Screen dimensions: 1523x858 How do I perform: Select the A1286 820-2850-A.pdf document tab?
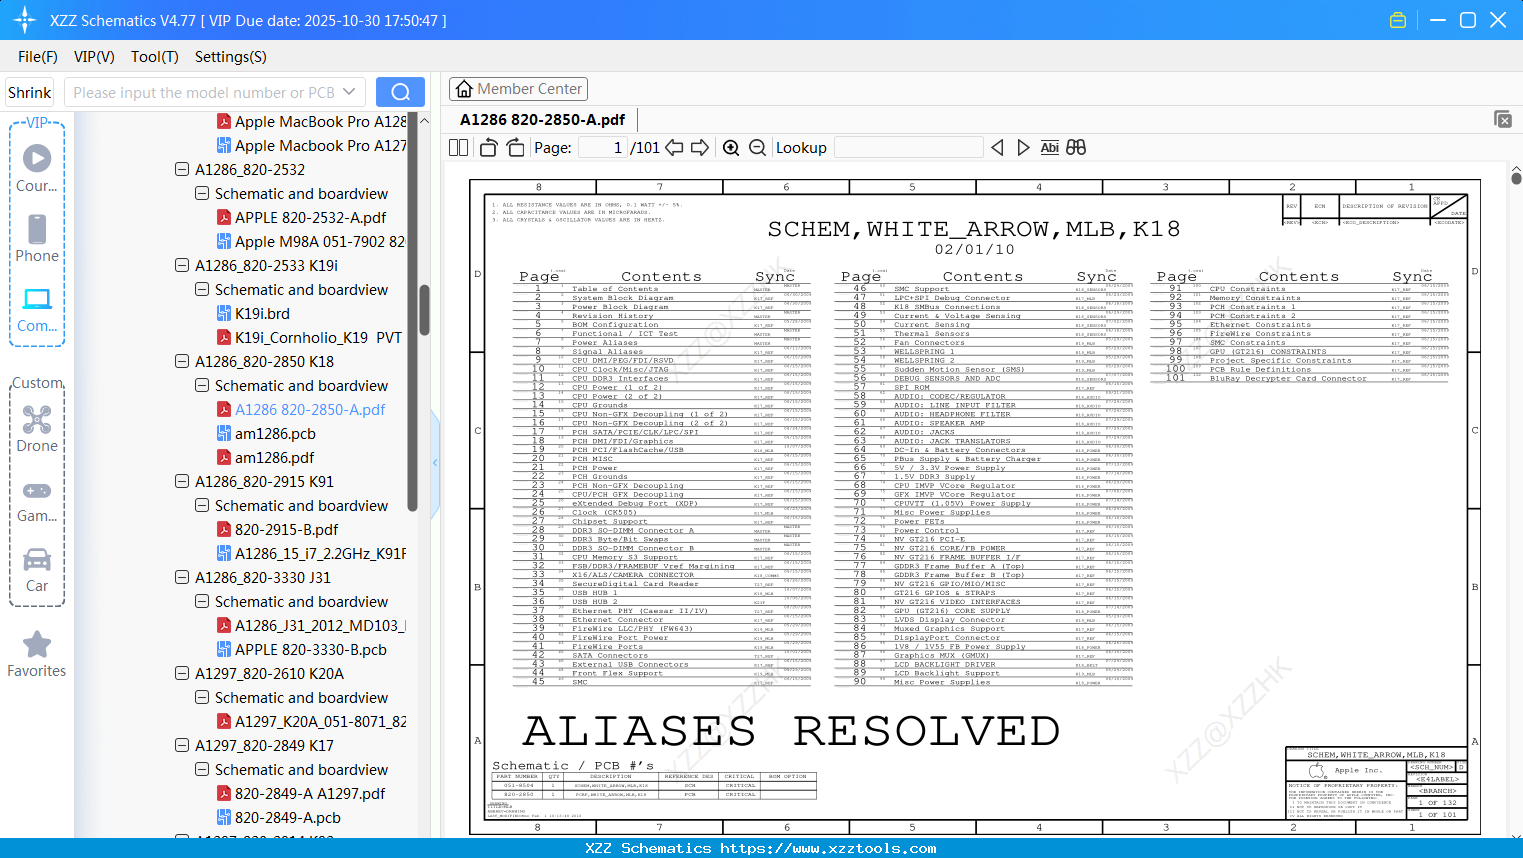(543, 120)
